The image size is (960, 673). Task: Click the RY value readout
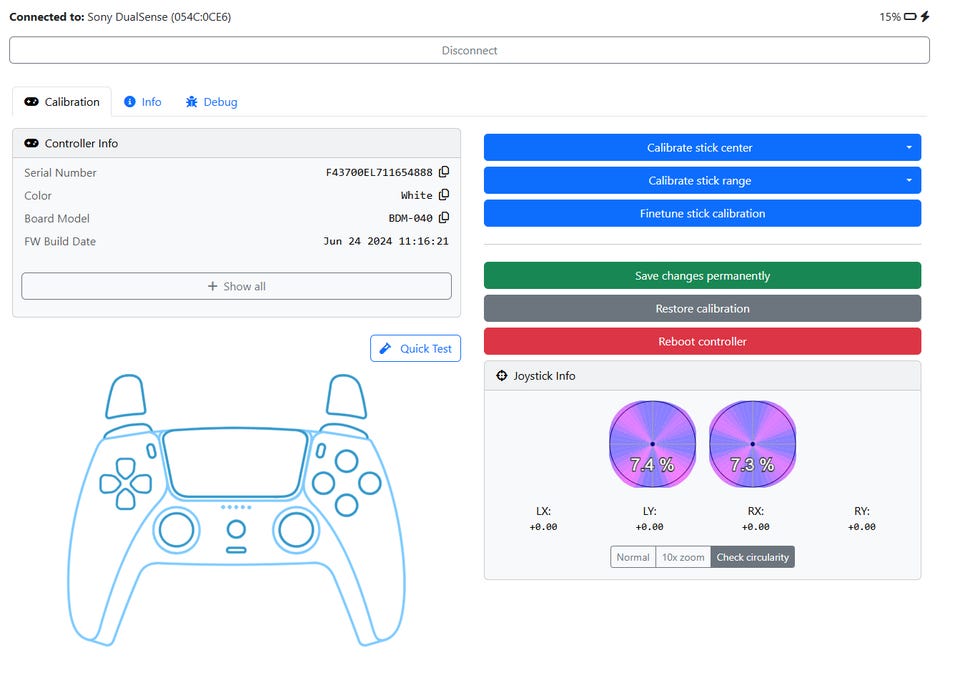(861, 527)
